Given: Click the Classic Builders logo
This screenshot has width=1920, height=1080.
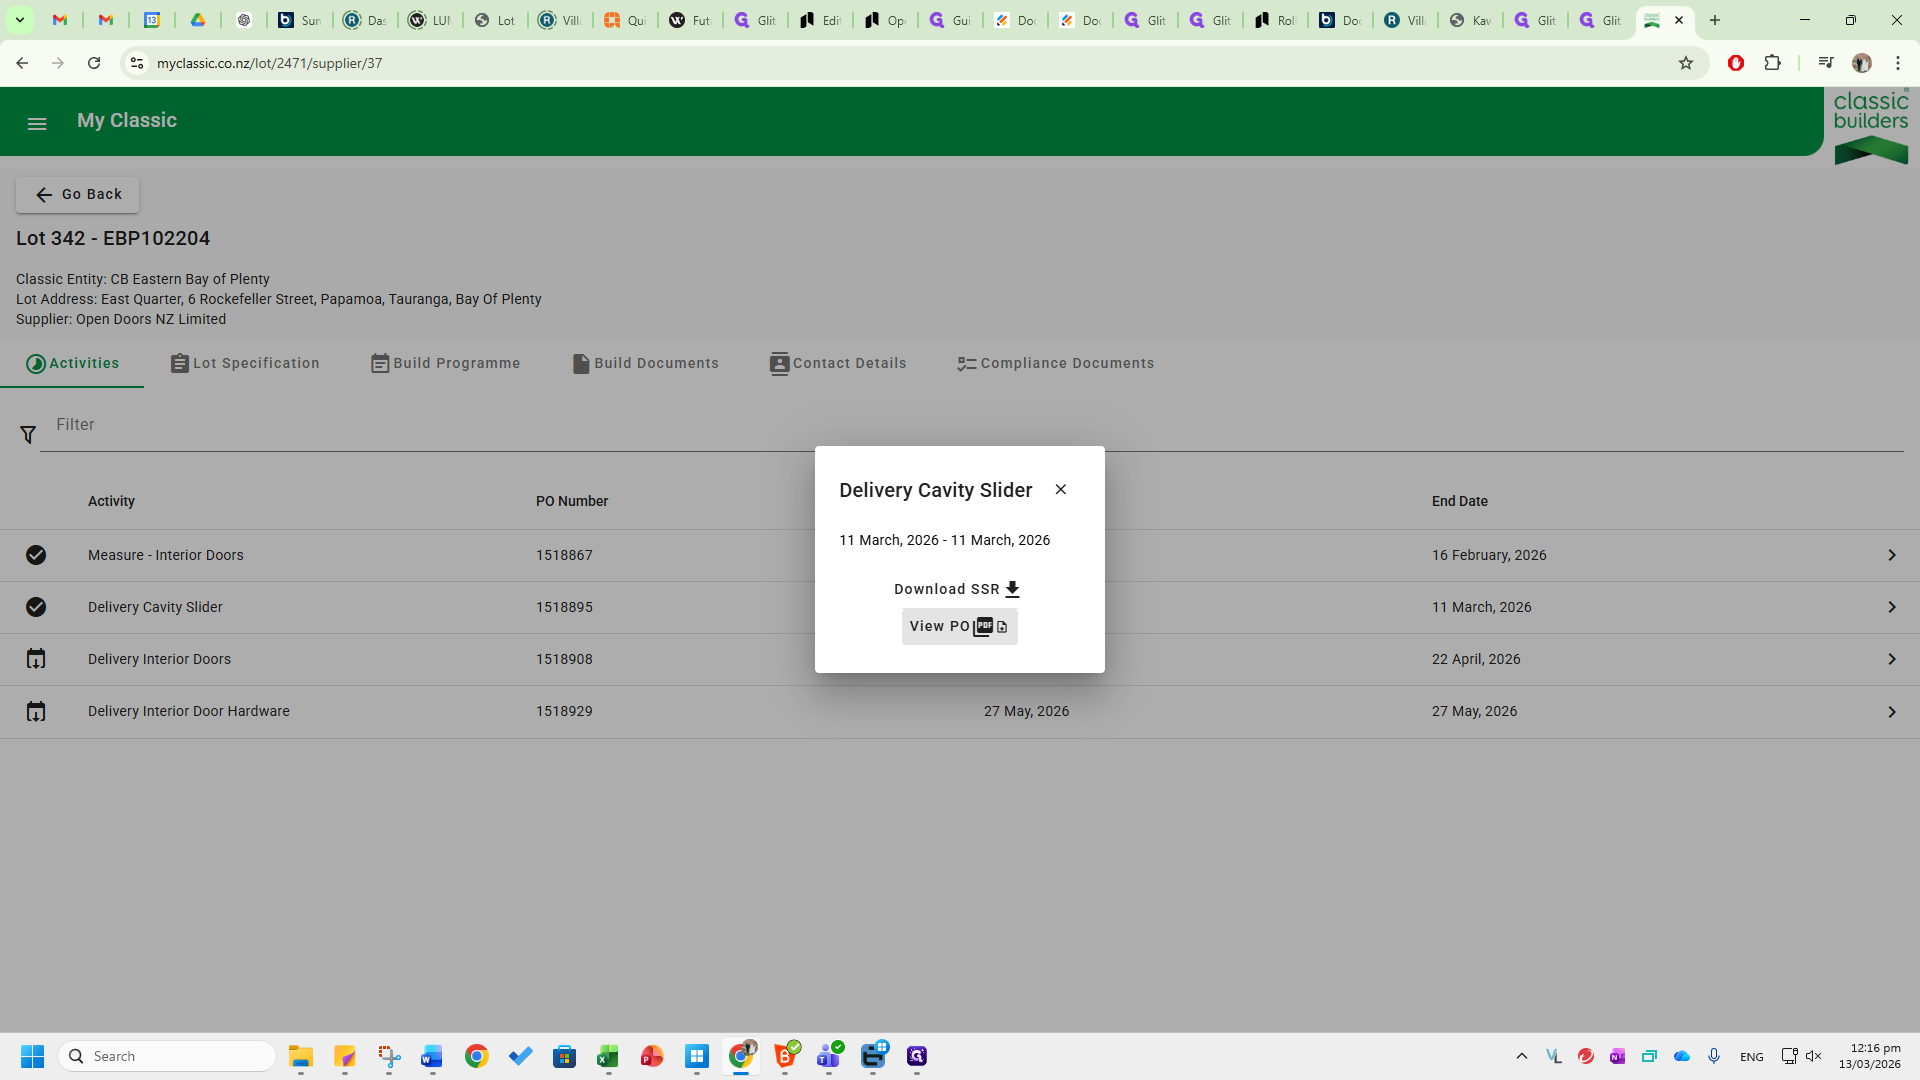Looking at the screenshot, I should 1870,125.
